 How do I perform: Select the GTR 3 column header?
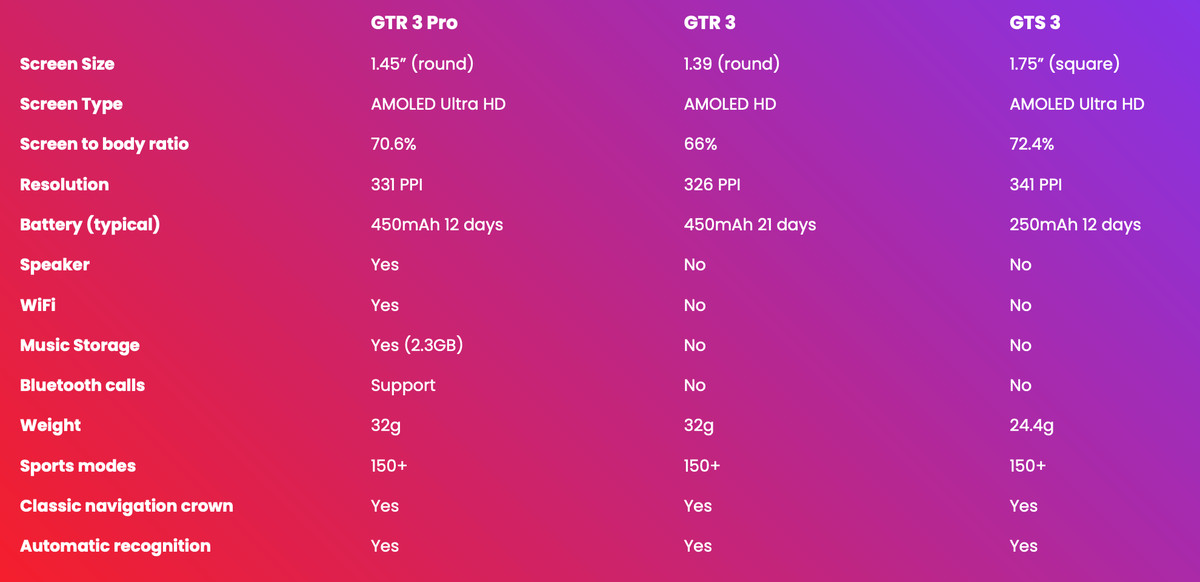710,23
